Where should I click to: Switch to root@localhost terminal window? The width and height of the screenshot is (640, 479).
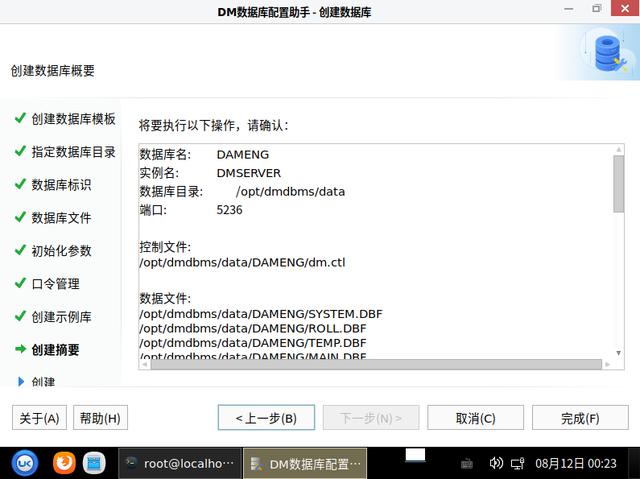180,463
